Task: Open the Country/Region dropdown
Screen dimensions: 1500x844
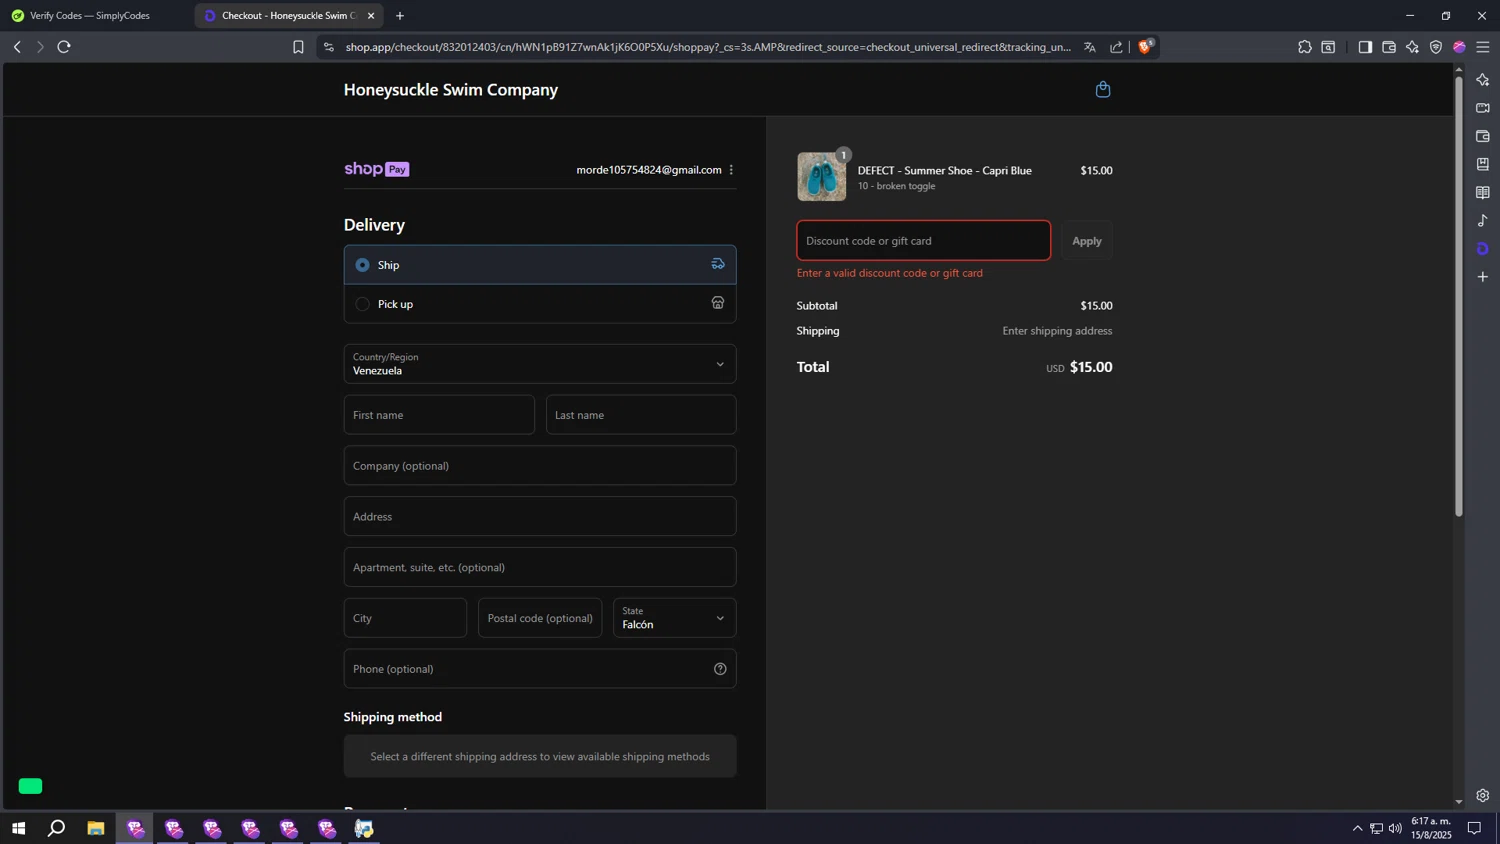Action: pos(540,364)
